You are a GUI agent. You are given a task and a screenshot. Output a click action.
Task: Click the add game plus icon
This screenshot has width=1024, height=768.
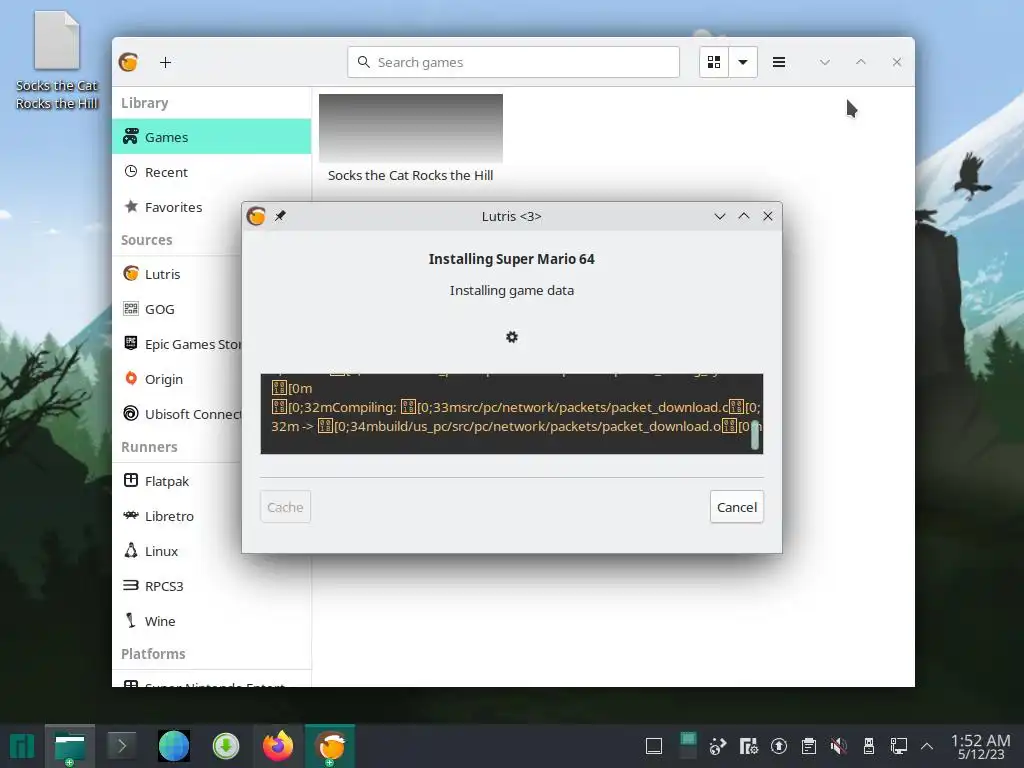(x=165, y=62)
